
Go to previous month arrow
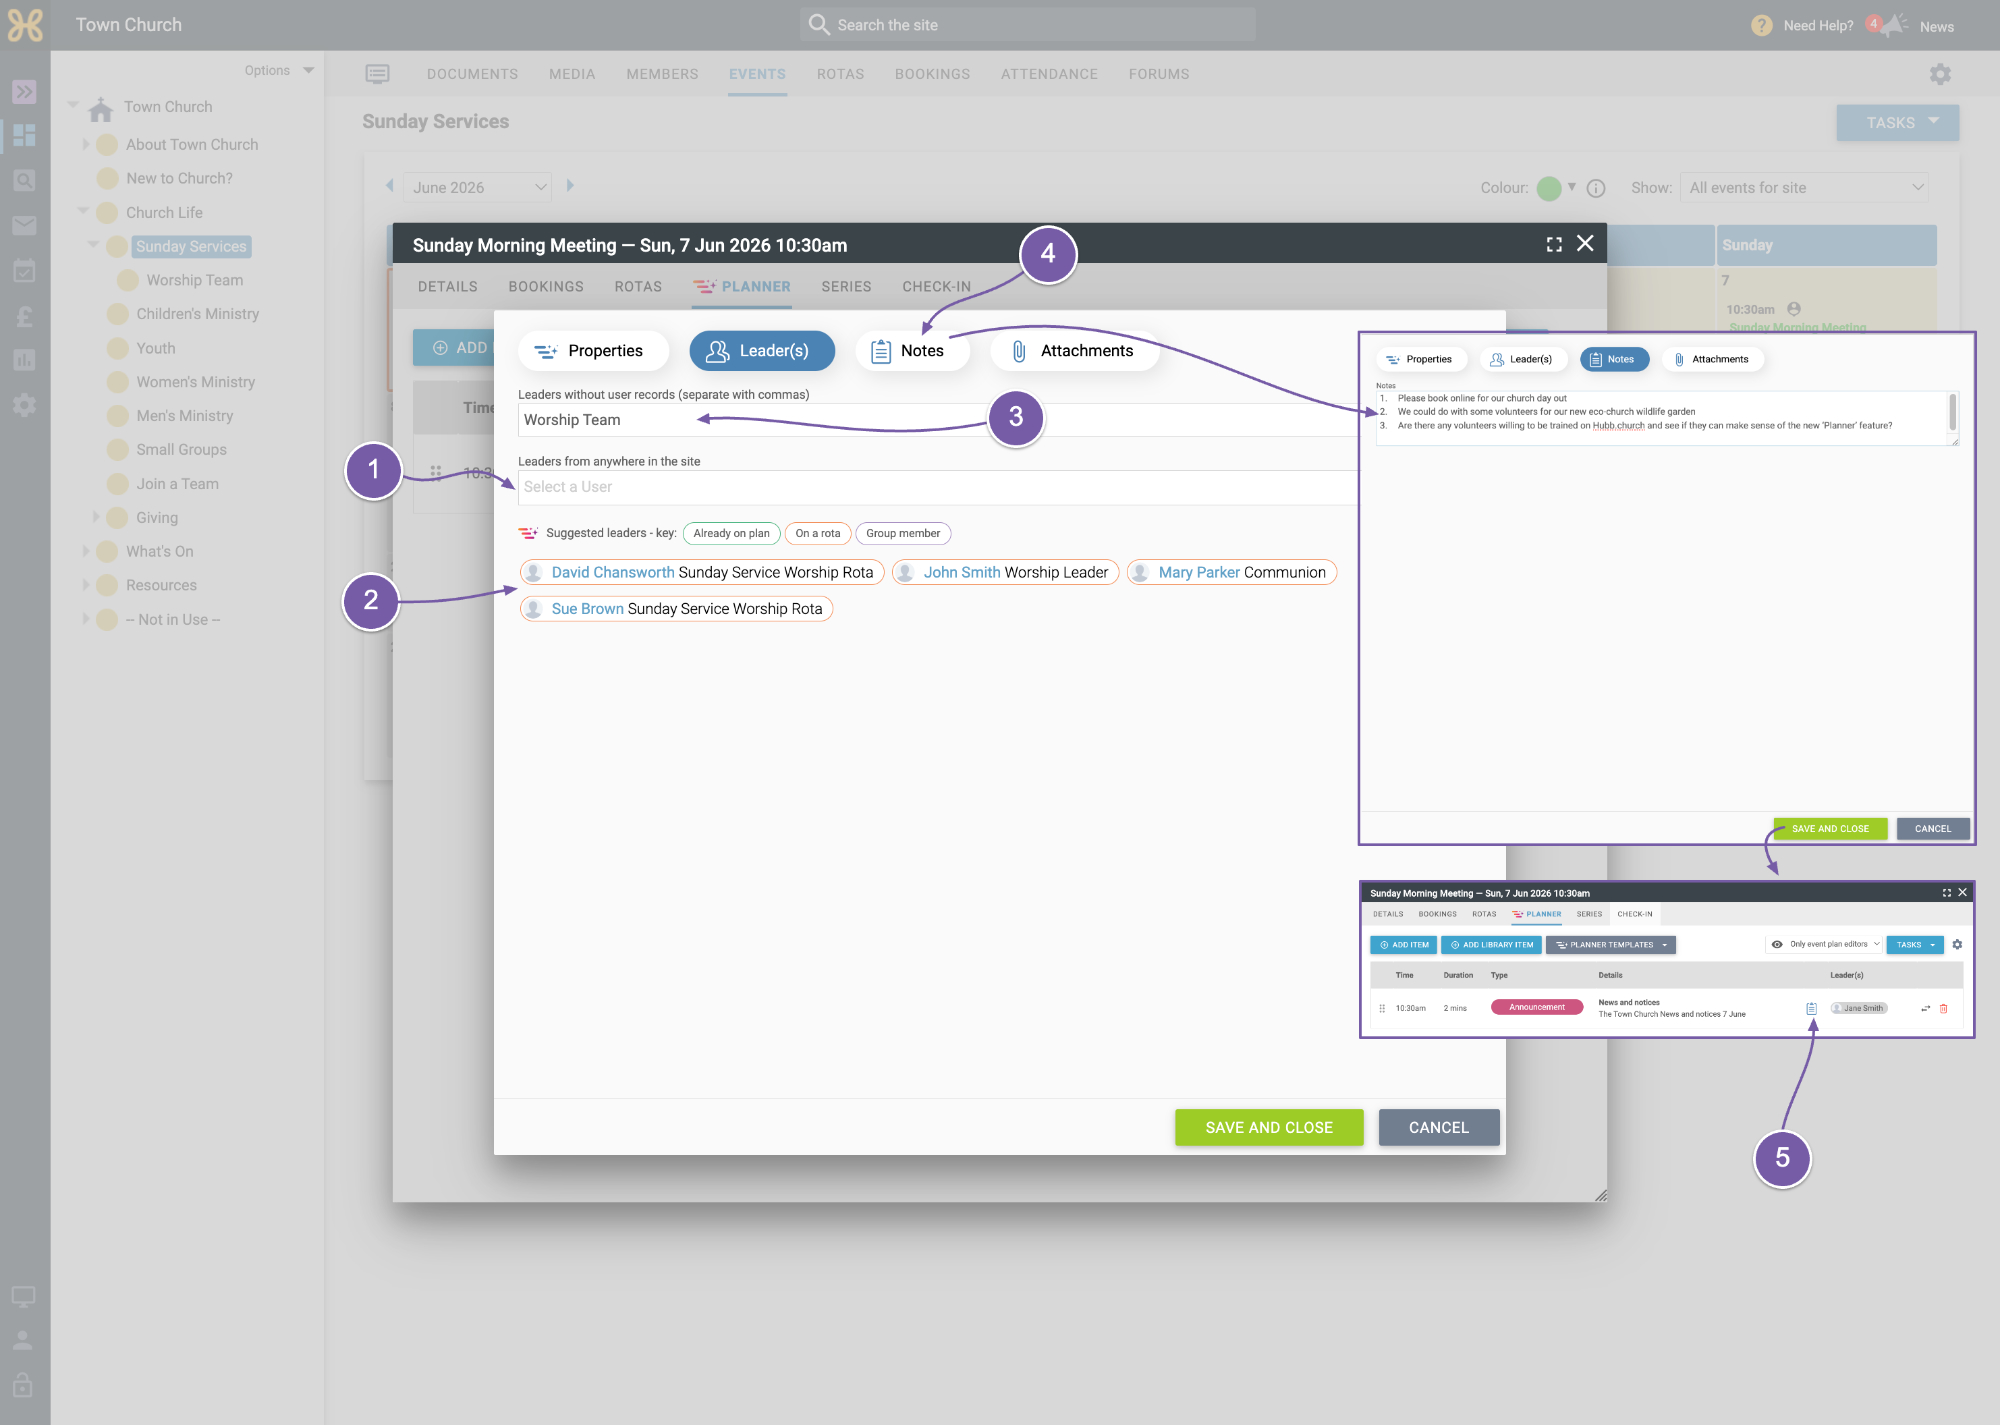pos(390,186)
